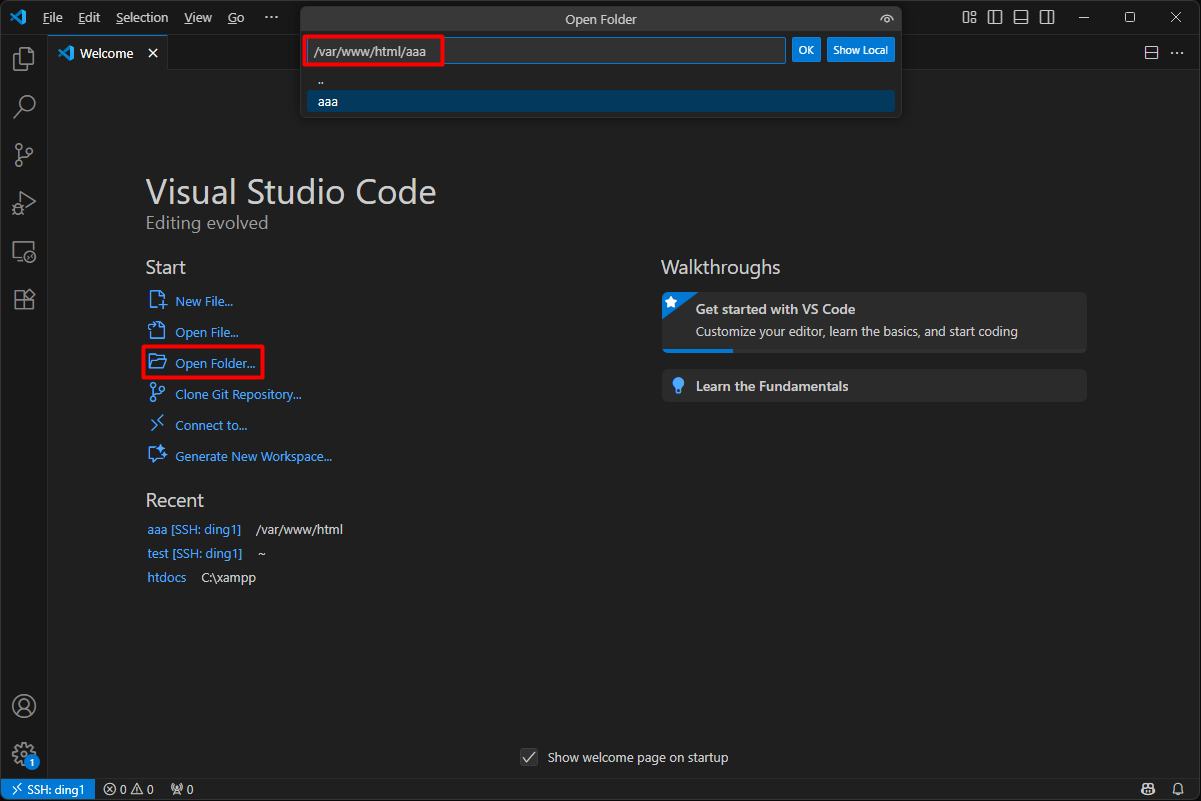Open the Source Control view
Screen dimensions: 1201x801
[24, 154]
